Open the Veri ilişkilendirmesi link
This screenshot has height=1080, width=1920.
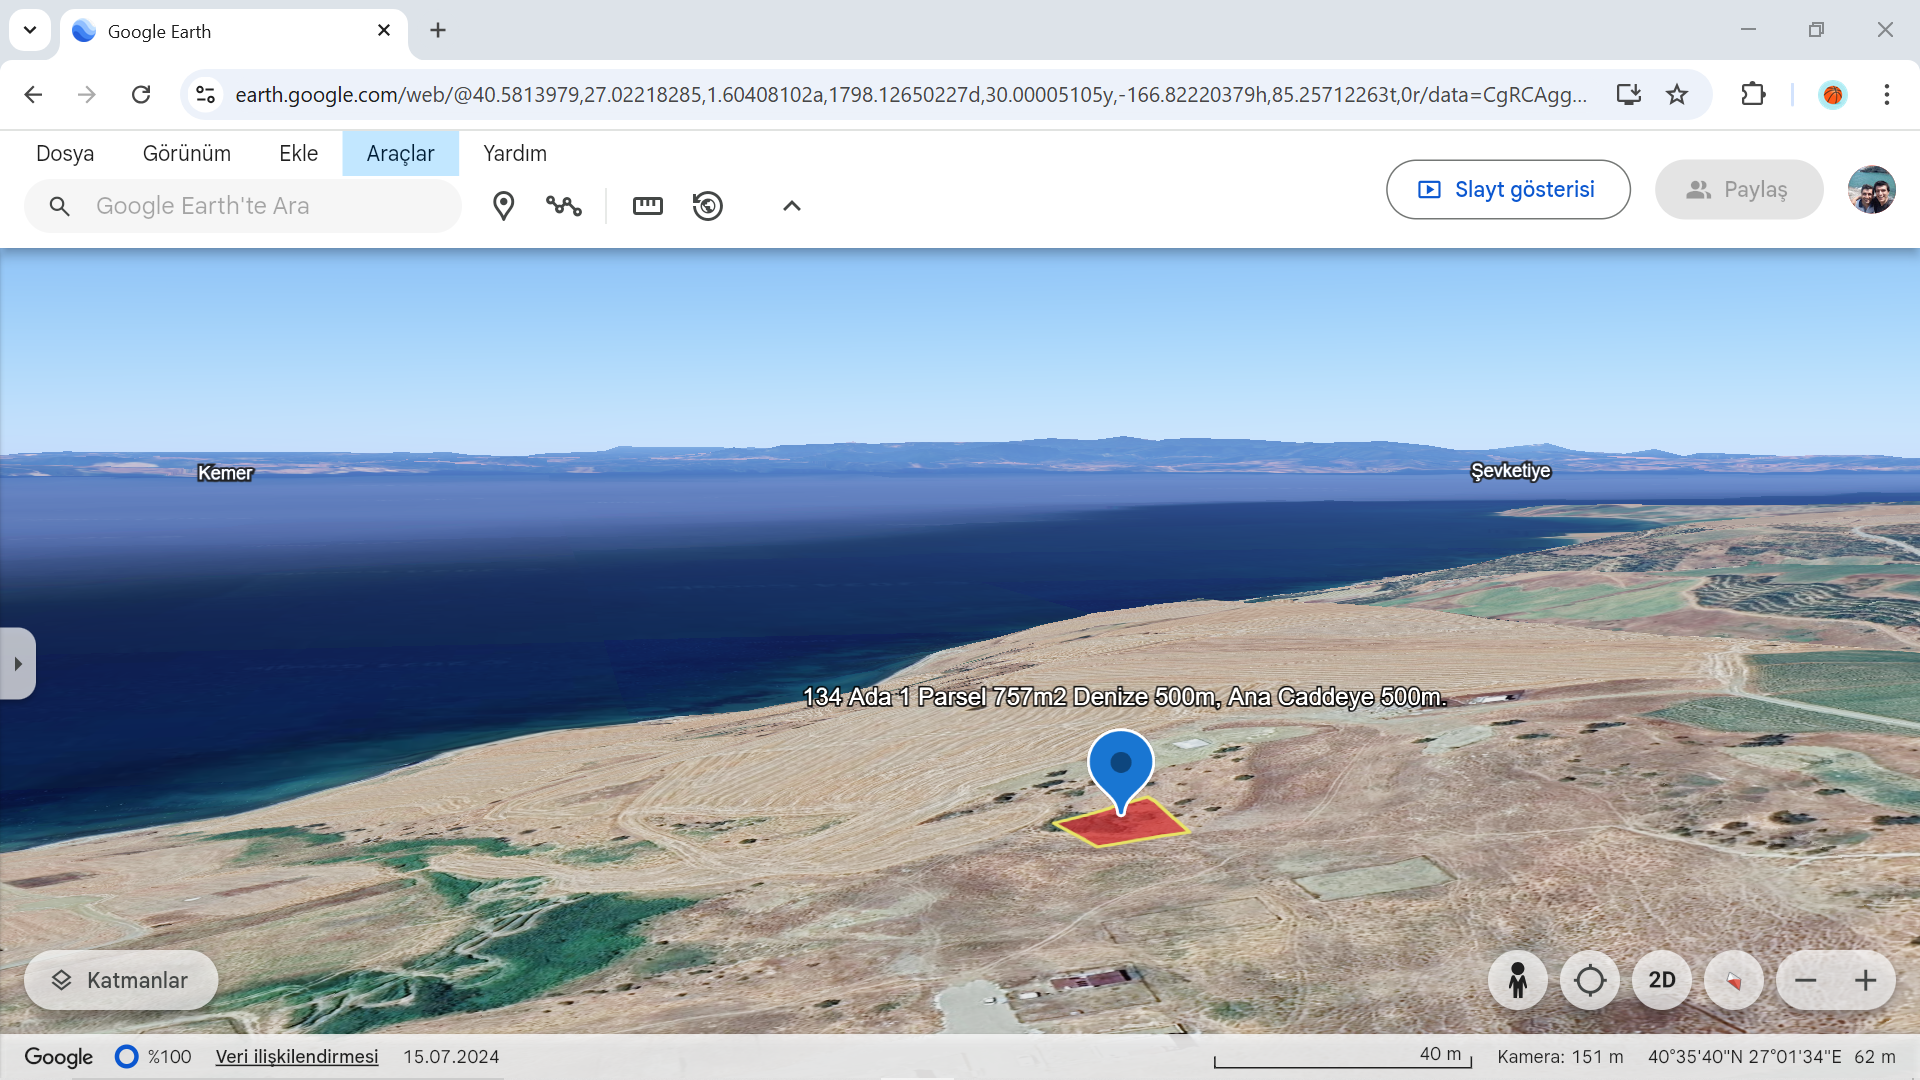pos(297,1057)
